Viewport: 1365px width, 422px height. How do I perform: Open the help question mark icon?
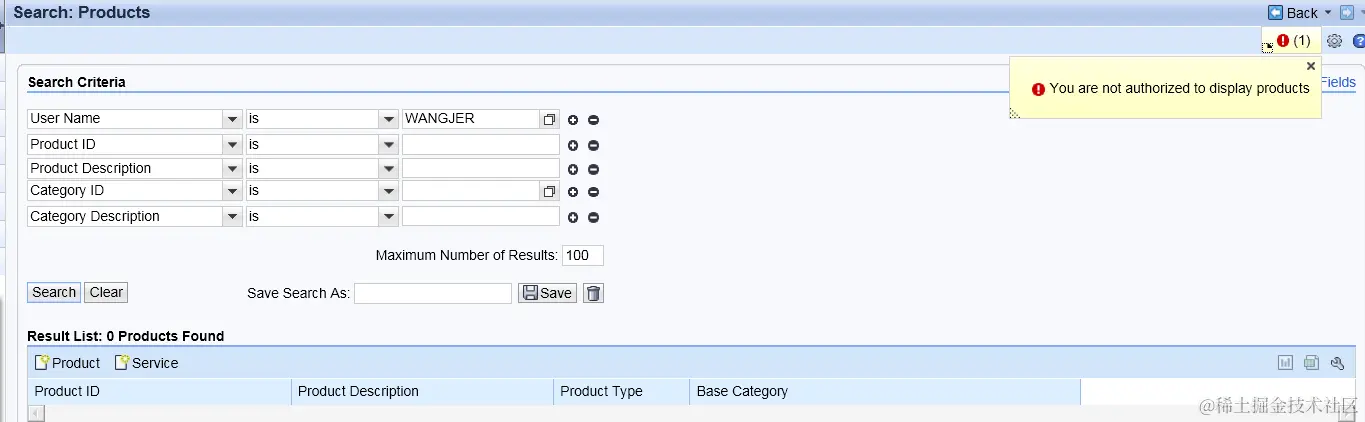pyautogui.click(x=1358, y=41)
